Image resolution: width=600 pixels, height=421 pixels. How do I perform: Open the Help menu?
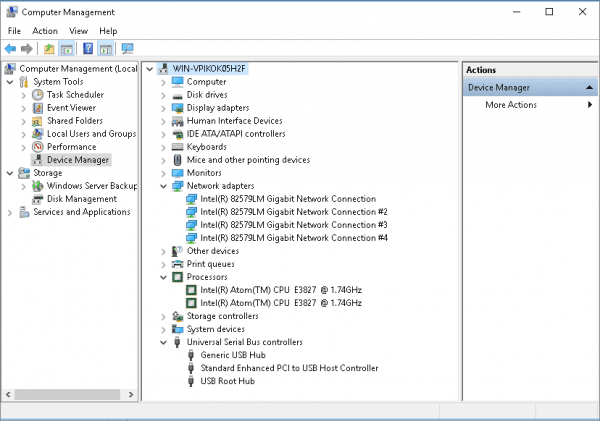click(108, 31)
